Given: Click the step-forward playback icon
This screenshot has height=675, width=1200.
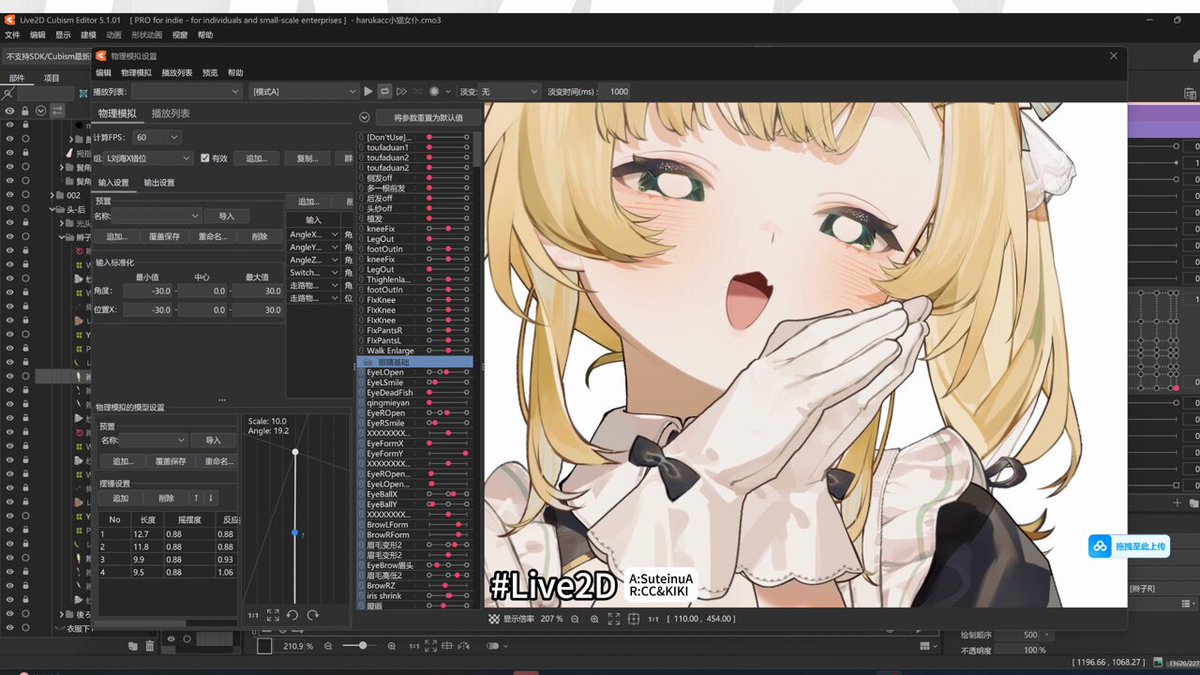Looking at the screenshot, I should [x=401, y=91].
